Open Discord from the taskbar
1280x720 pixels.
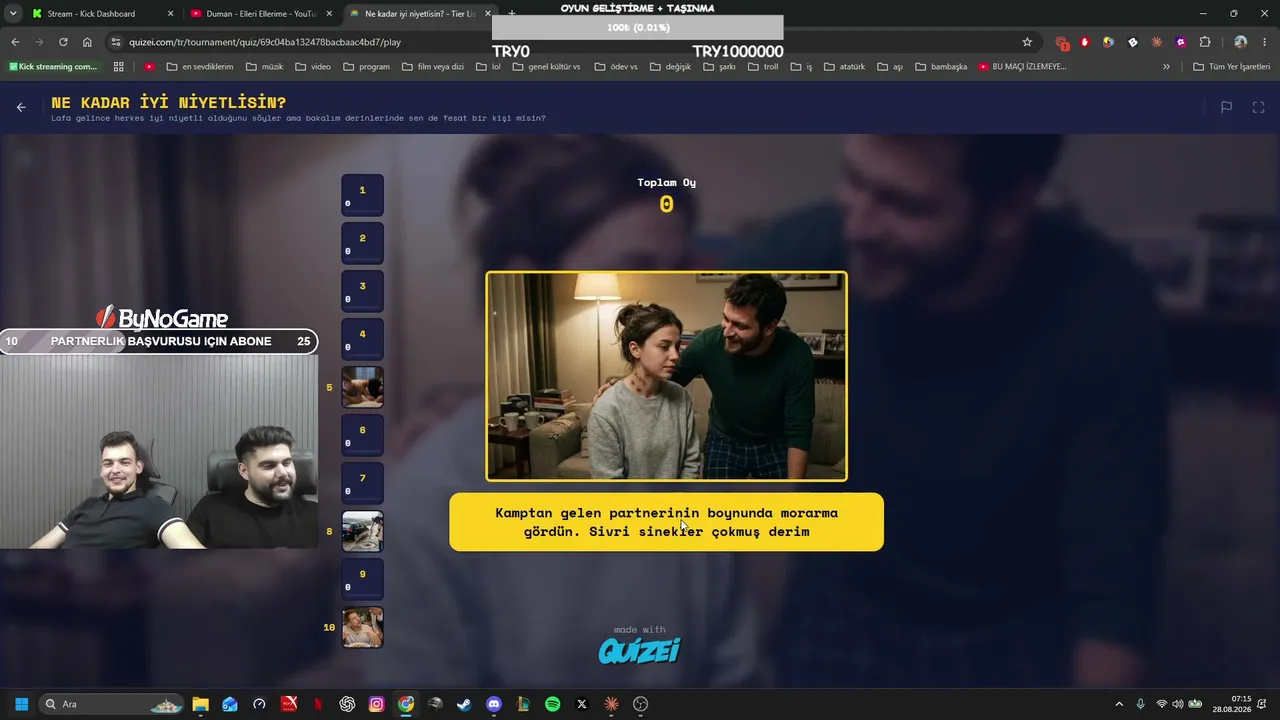pyautogui.click(x=494, y=704)
